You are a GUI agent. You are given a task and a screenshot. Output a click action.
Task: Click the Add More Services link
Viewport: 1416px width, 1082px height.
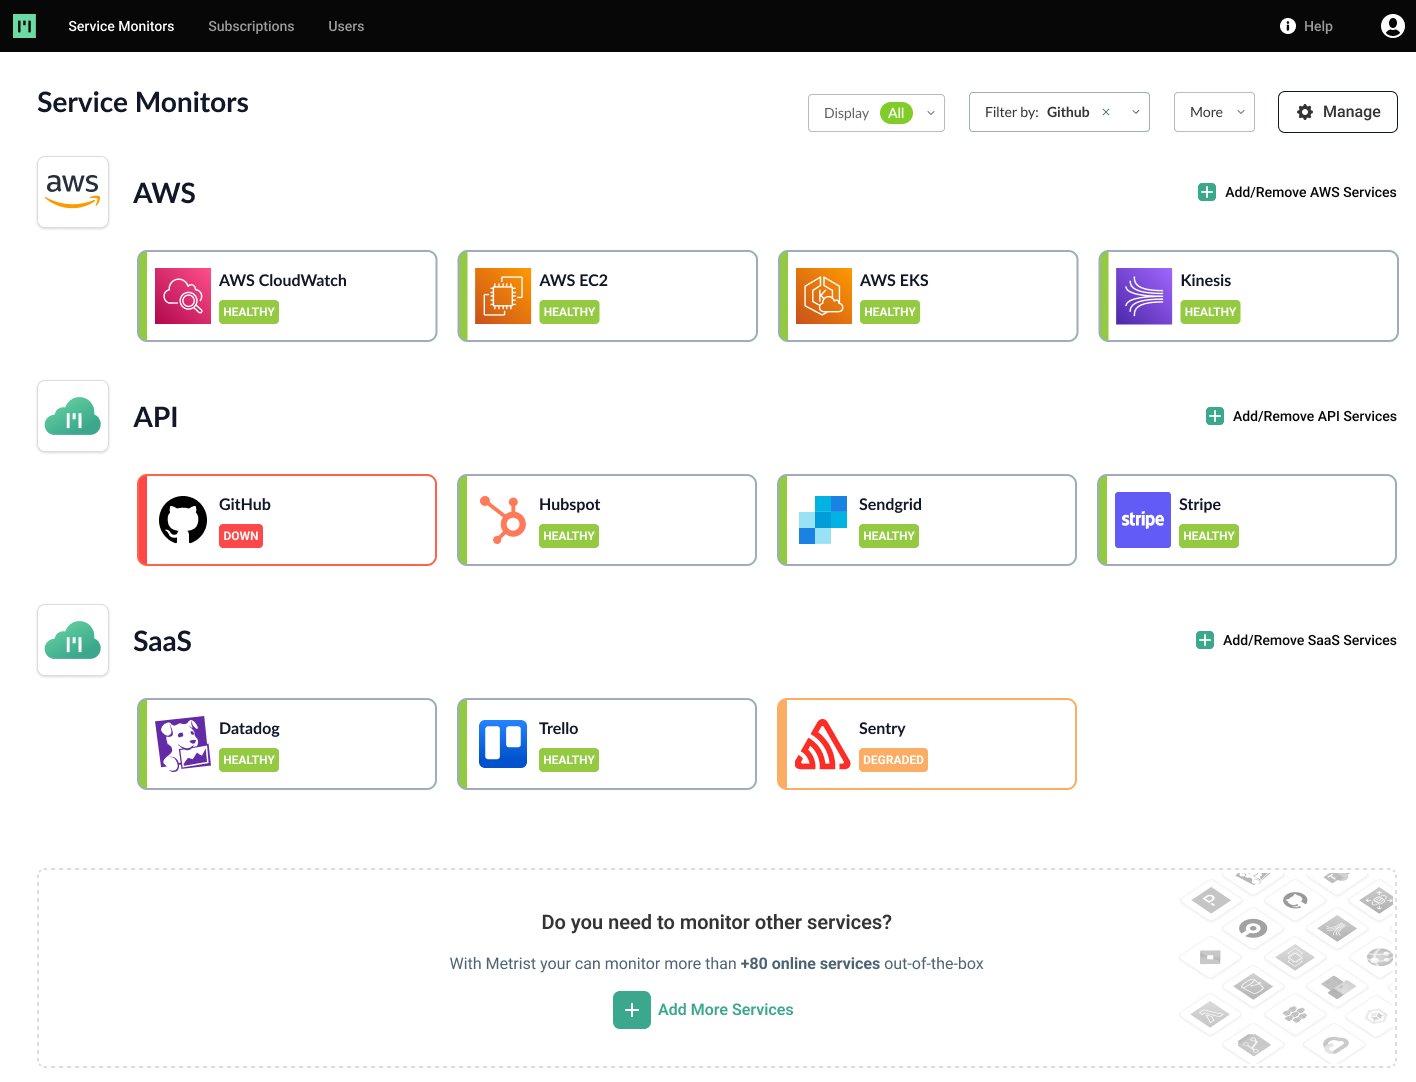click(x=726, y=1010)
